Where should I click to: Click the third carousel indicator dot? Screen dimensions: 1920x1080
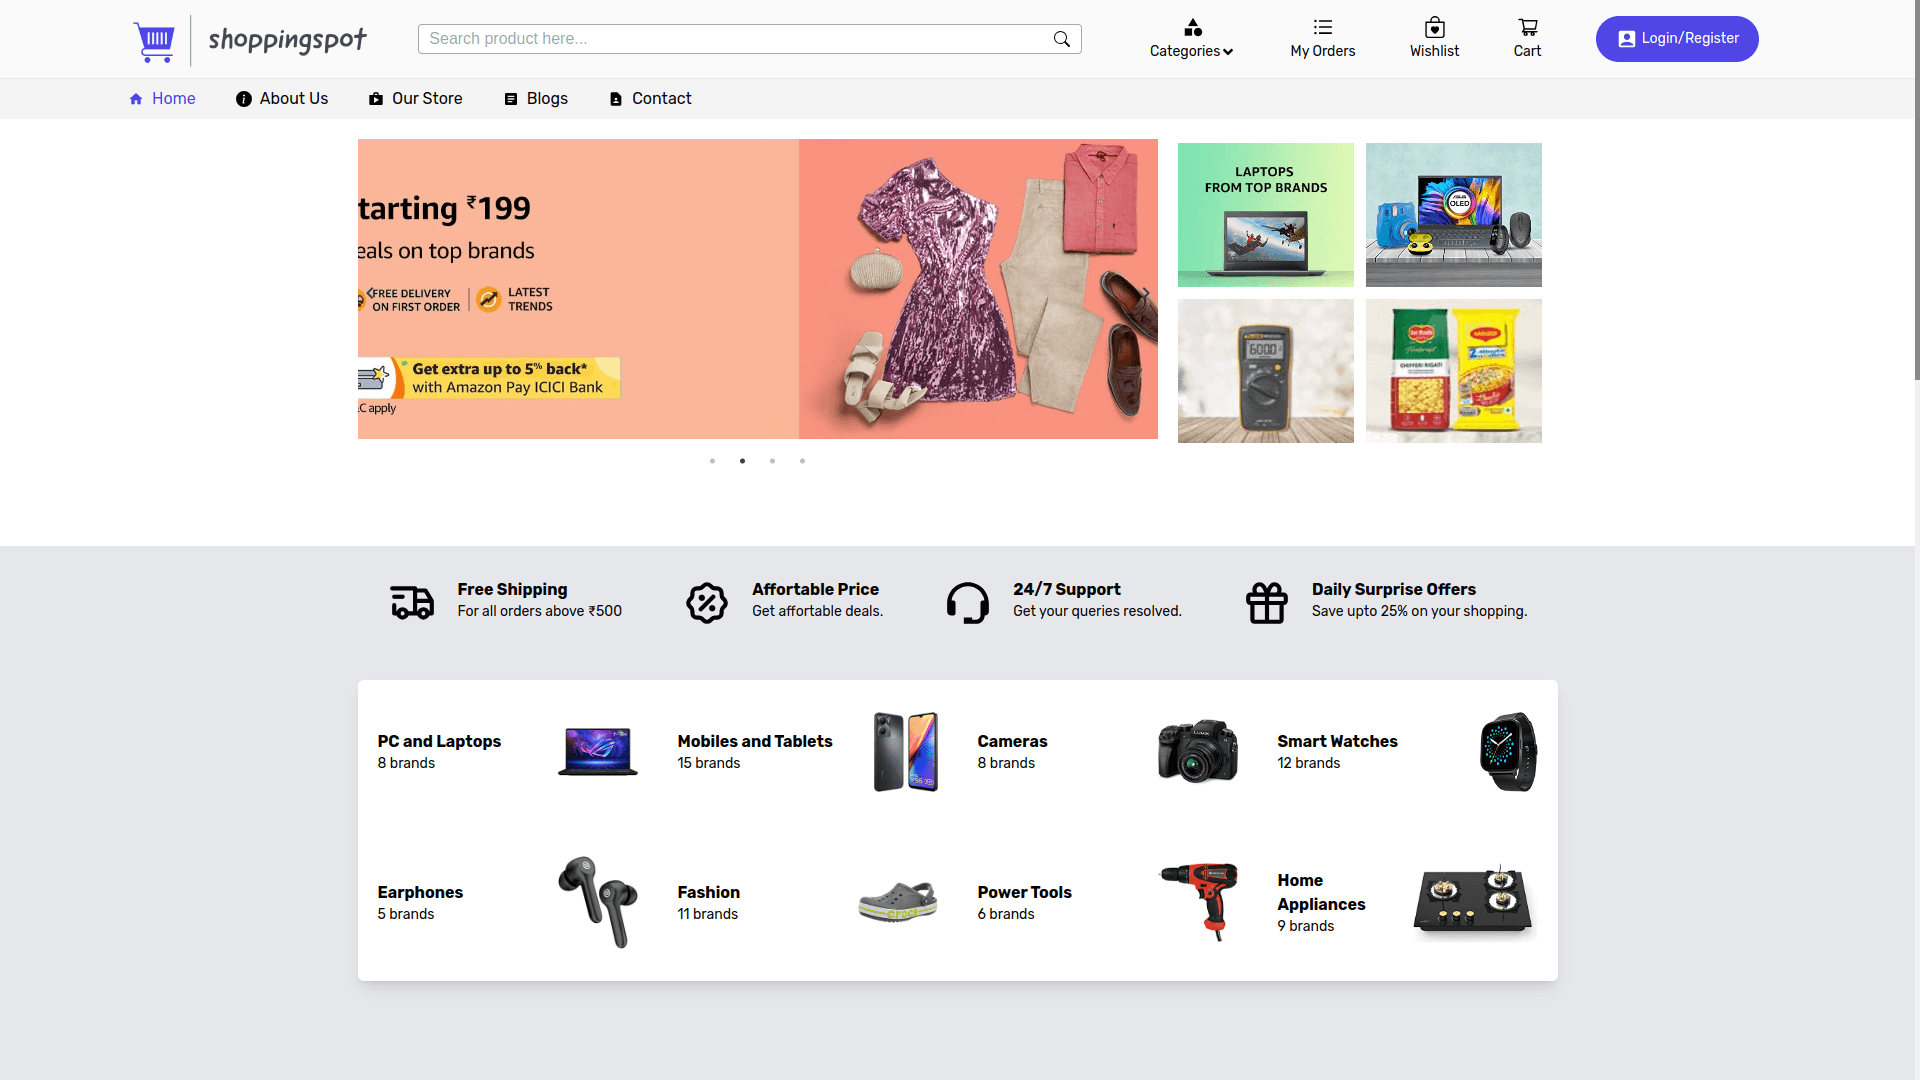[x=773, y=460]
